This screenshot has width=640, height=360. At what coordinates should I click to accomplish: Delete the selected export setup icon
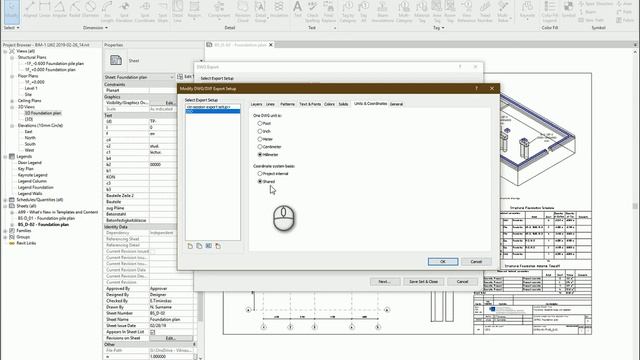click(x=218, y=246)
